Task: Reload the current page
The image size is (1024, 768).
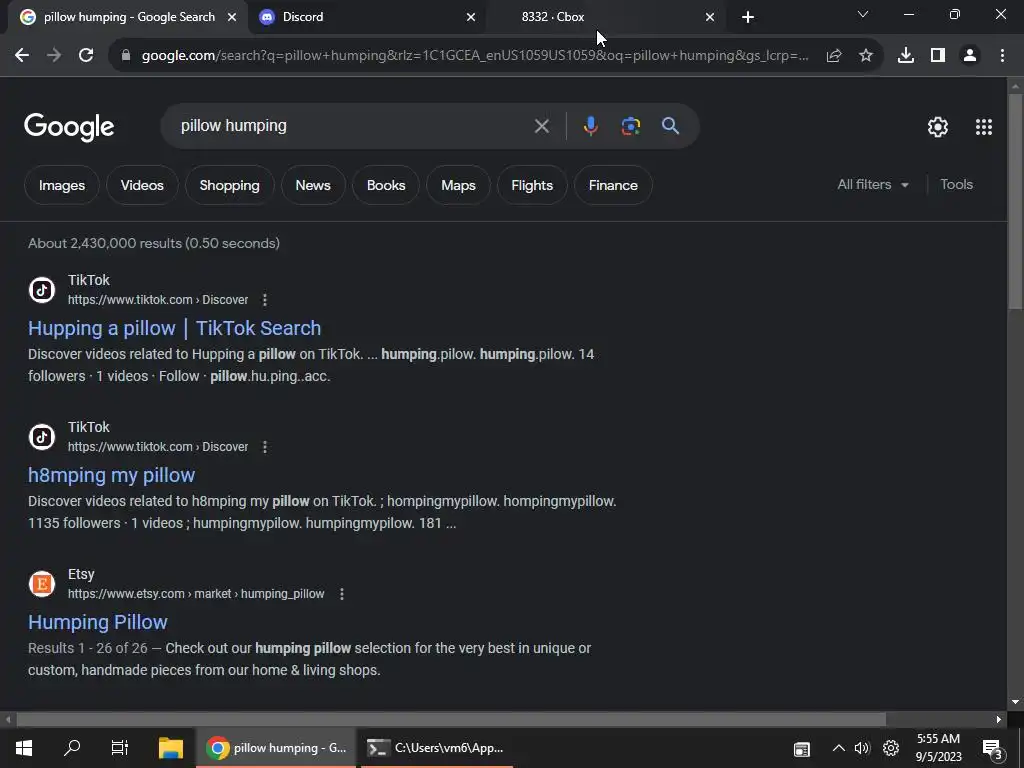Action: [x=86, y=56]
